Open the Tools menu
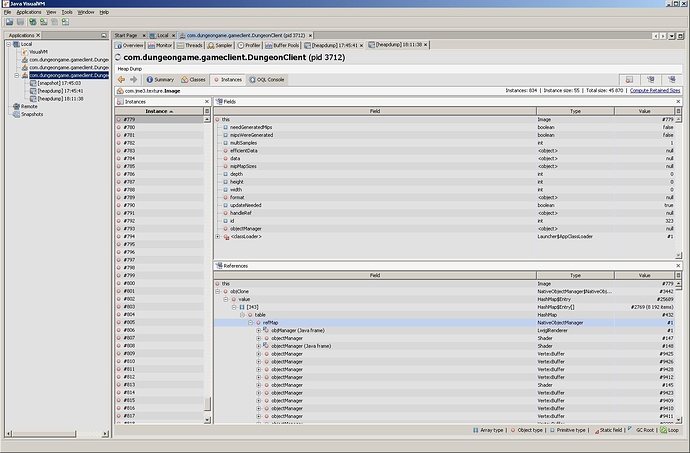 click(67, 12)
